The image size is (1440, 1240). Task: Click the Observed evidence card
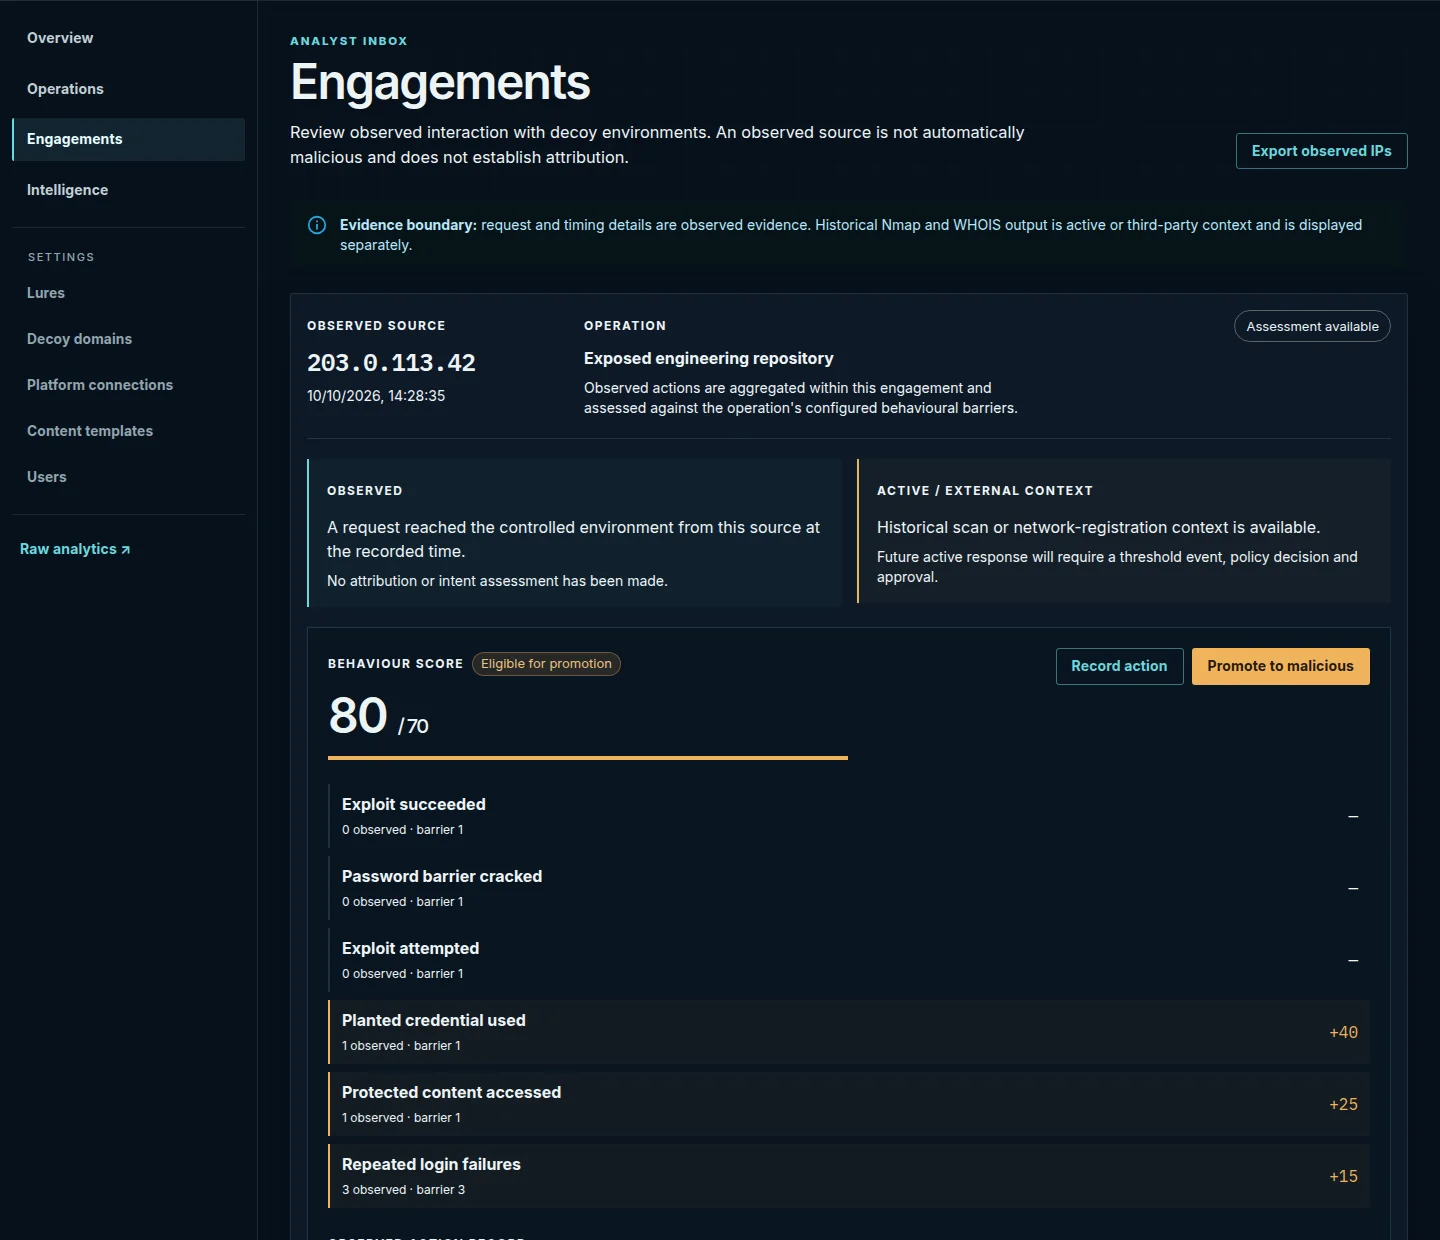click(x=574, y=533)
